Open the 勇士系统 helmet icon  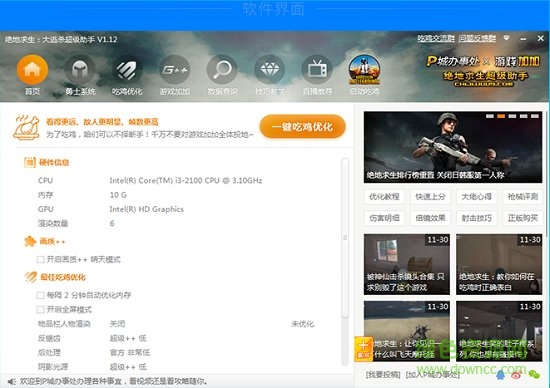coord(80,70)
